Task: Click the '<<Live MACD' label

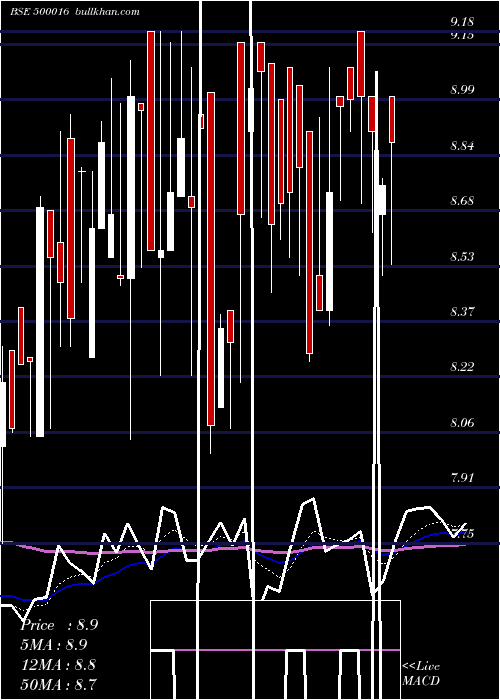Action: pyautogui.click(x=421, y=673)
